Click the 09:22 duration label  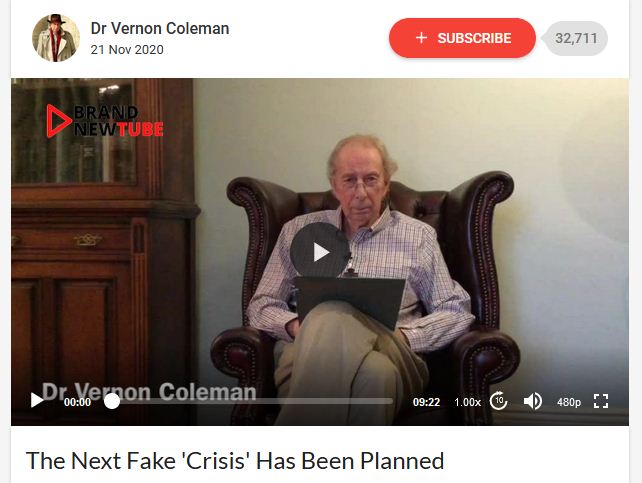coord(426,402)
